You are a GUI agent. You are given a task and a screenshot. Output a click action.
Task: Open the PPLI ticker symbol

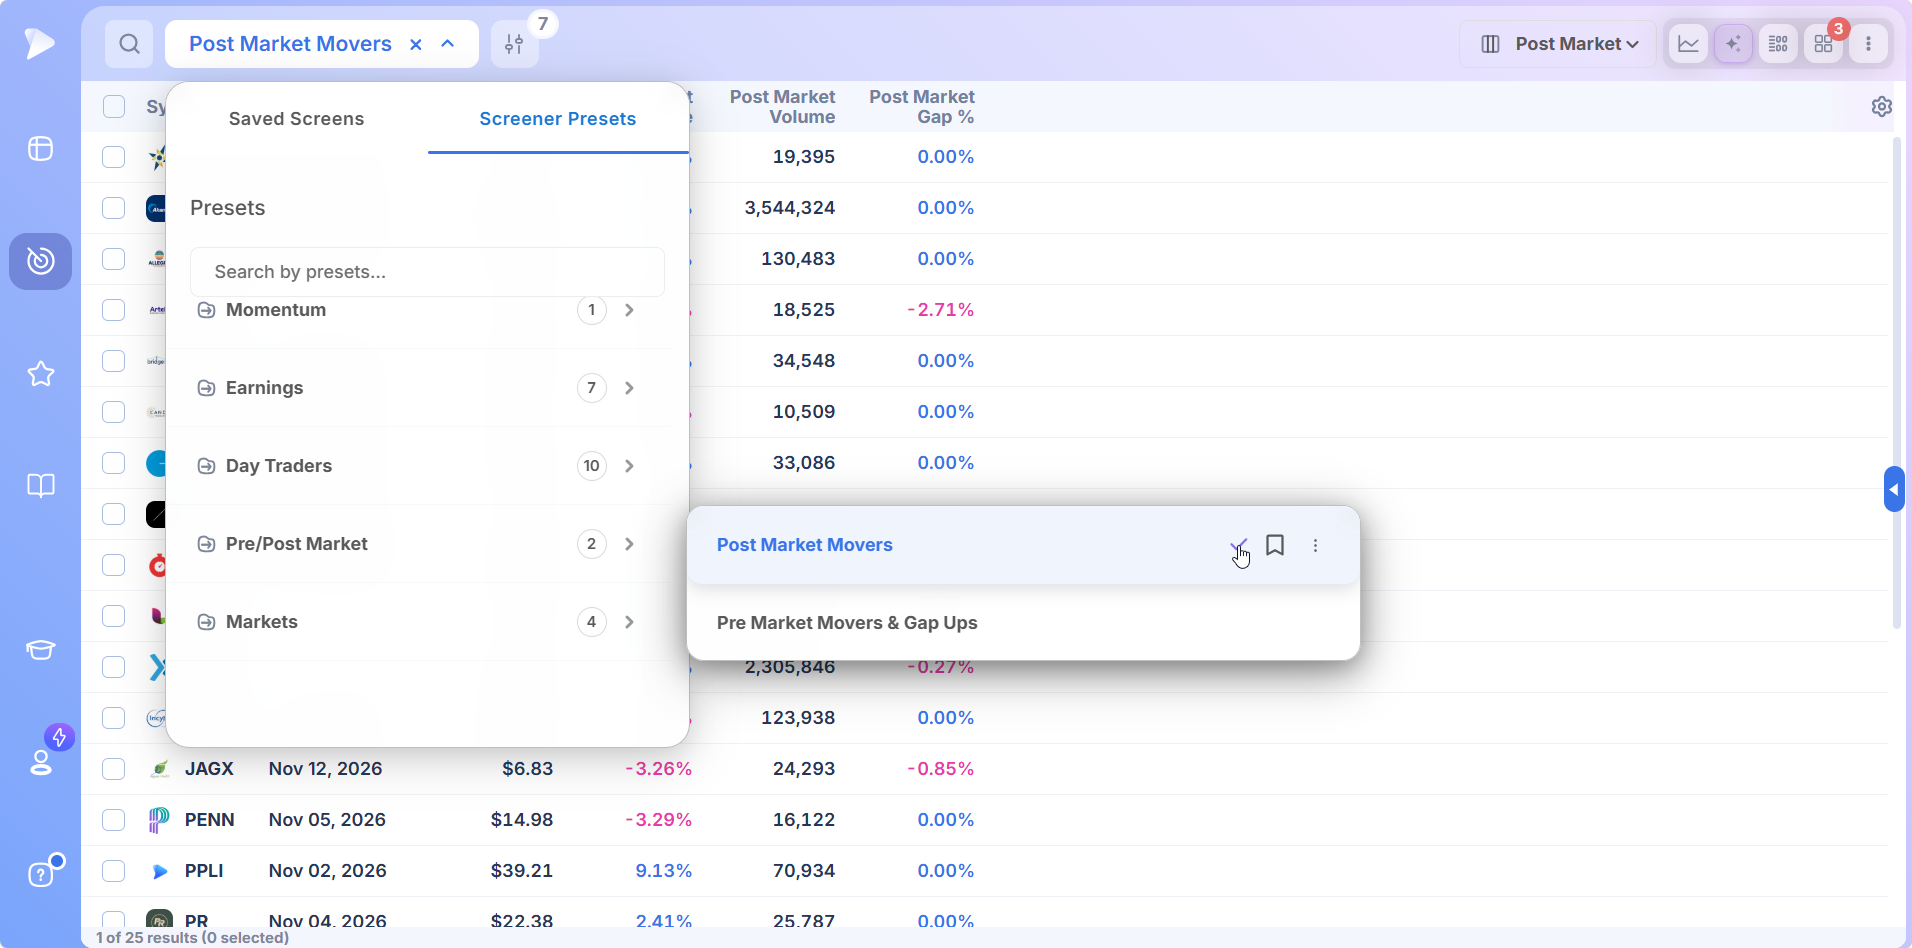click(204, 871)
